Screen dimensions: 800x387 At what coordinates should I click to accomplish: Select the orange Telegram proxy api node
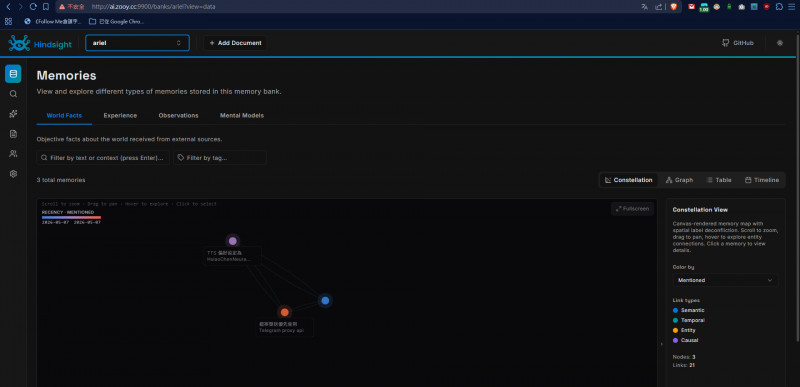pyautogui.click(x=285, y=312)
